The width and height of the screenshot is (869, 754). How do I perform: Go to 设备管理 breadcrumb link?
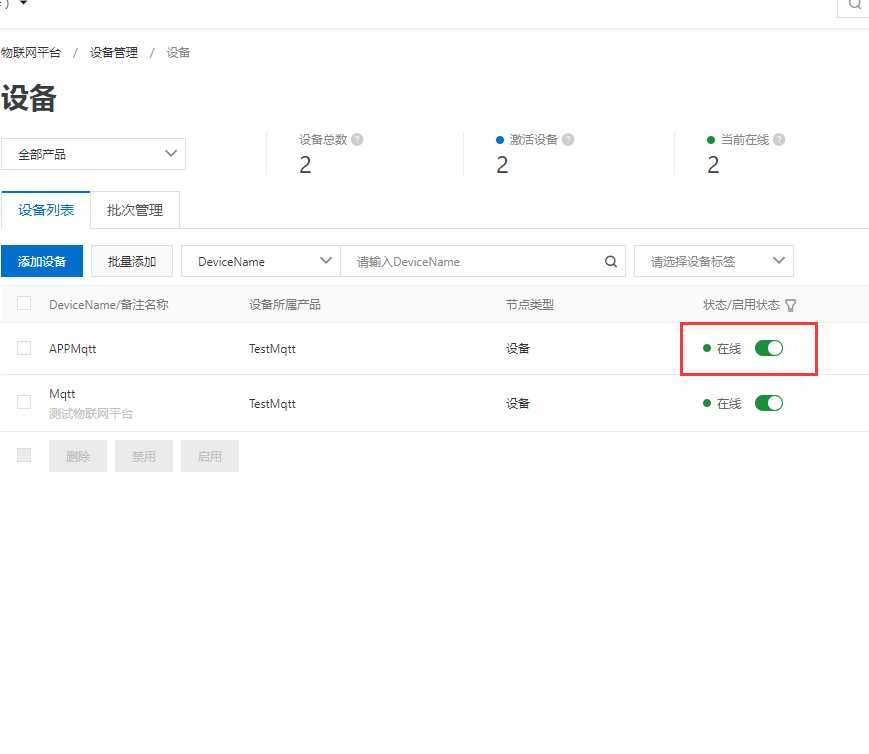click(114, 53)
